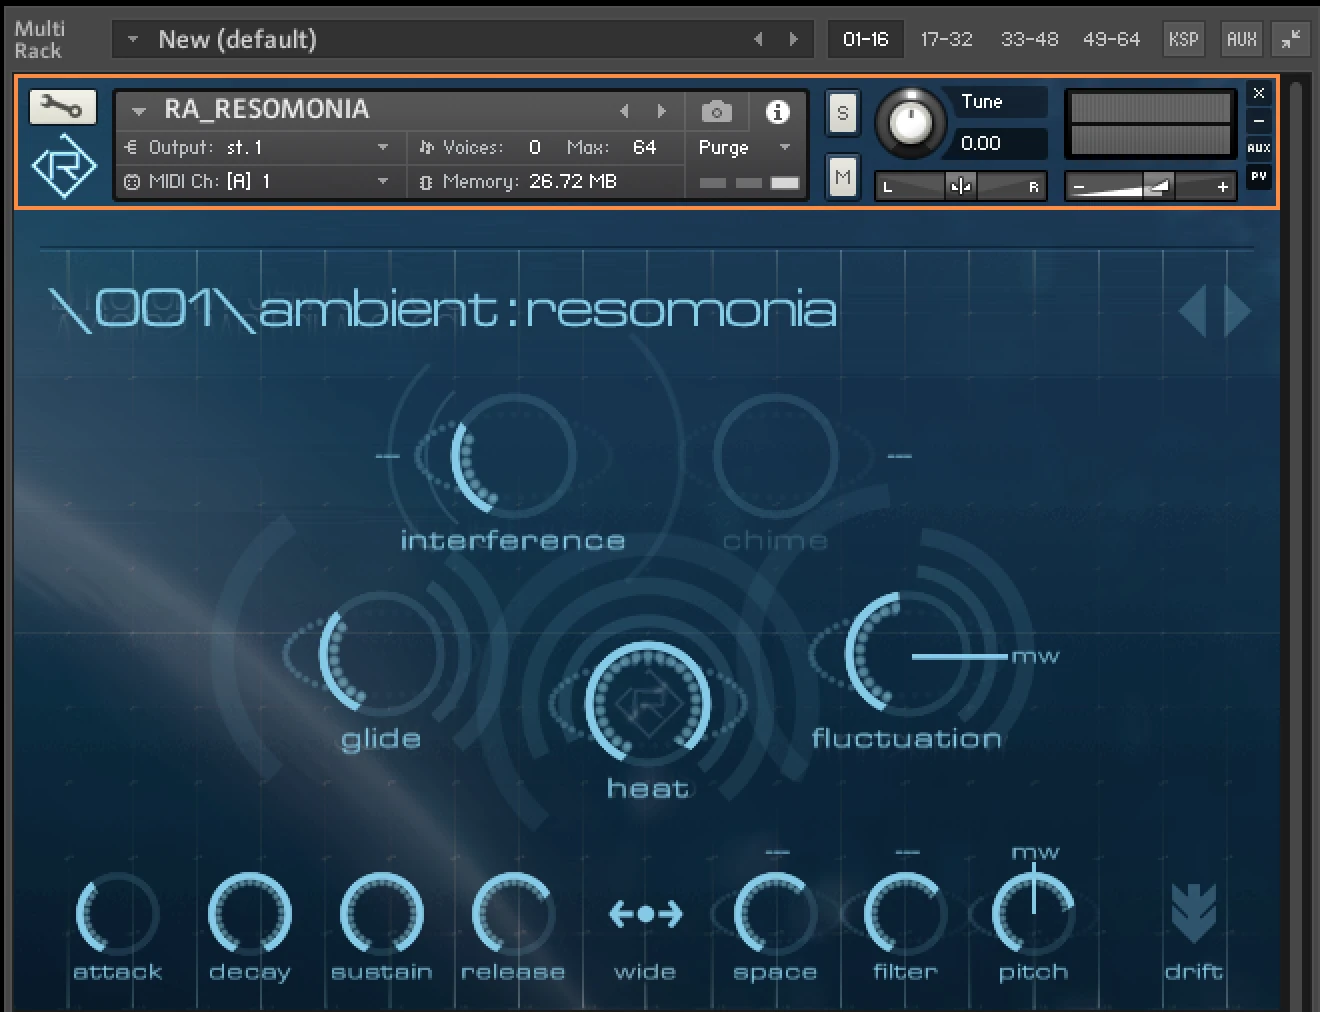The width and height of the screenshot is (1320, 1012).
Task: Switch to the 49-64 channel page
Action: [x=1111, y=39]
